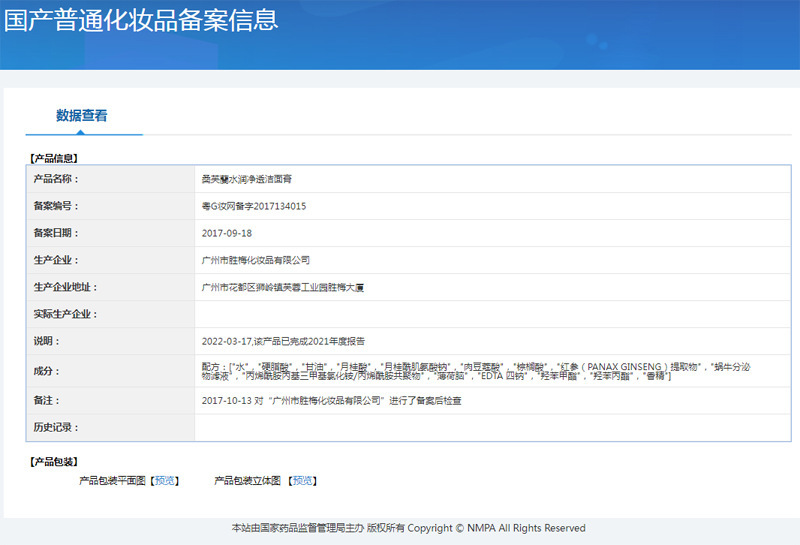800x545 pixels.
Task: Click the 生产企业 label cell
Action: point(111,260)
